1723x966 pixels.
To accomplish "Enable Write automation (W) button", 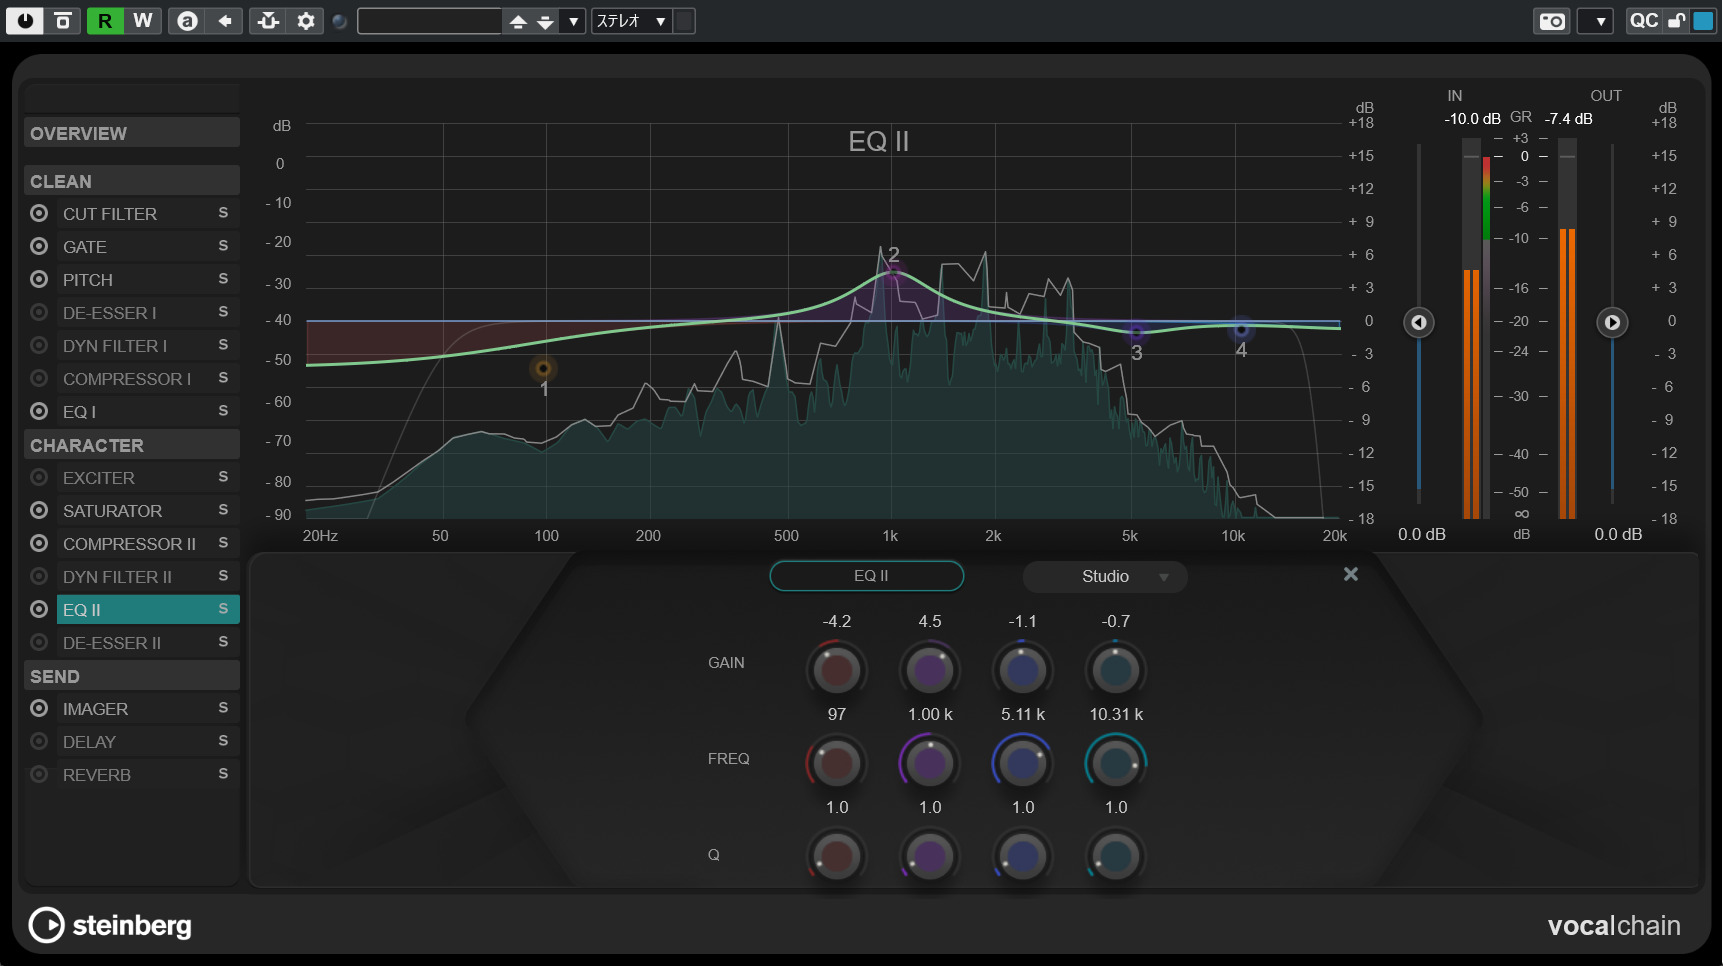I will 143,20.
